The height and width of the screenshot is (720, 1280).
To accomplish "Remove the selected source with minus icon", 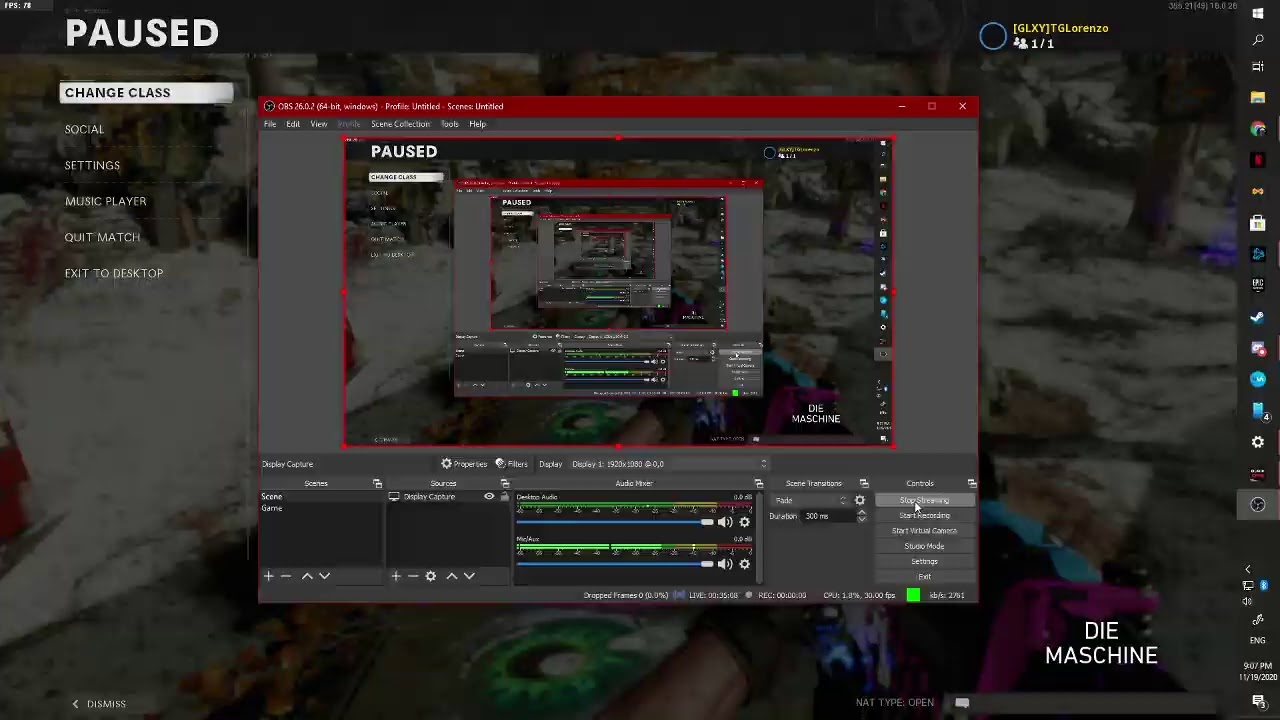I will click(413, 576).
